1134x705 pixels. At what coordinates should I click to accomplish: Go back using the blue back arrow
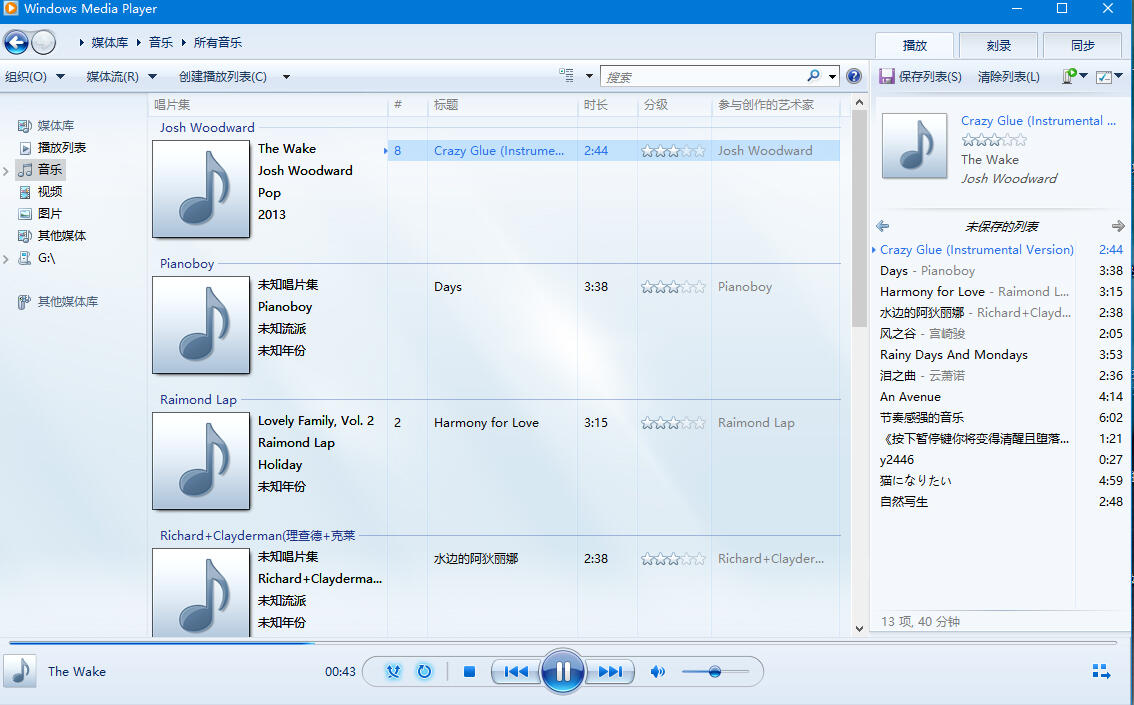[16, 43]
